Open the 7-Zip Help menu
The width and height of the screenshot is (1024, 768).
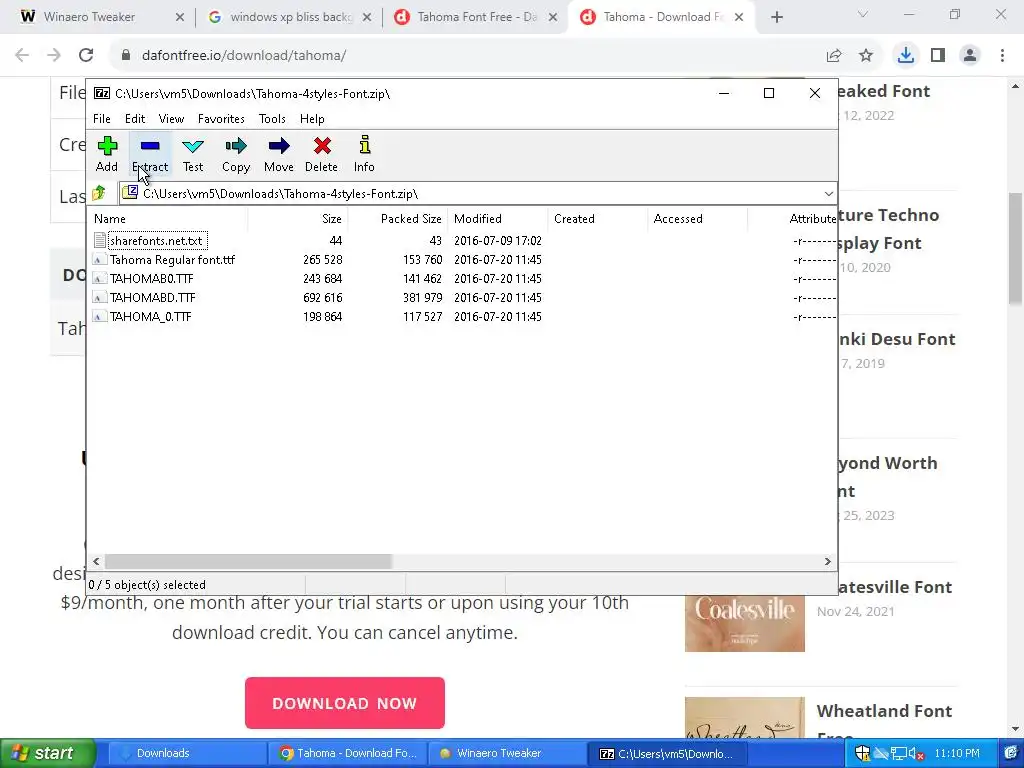pyautogui.click(x=312, y=119)
